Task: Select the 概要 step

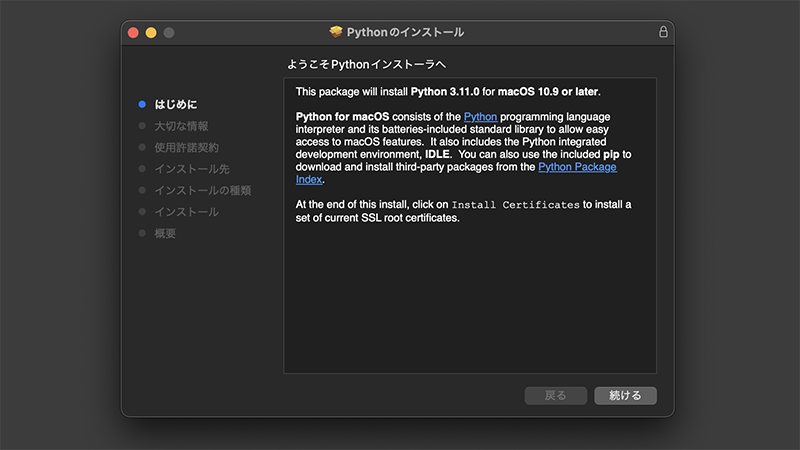Action: (165, 233)
